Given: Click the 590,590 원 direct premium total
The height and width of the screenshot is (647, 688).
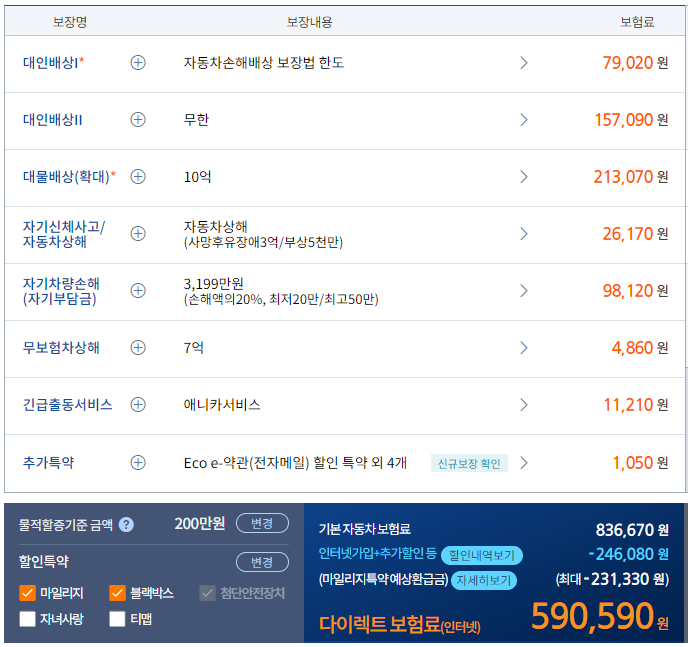Looking at the screenshot, I should point(600,616).
